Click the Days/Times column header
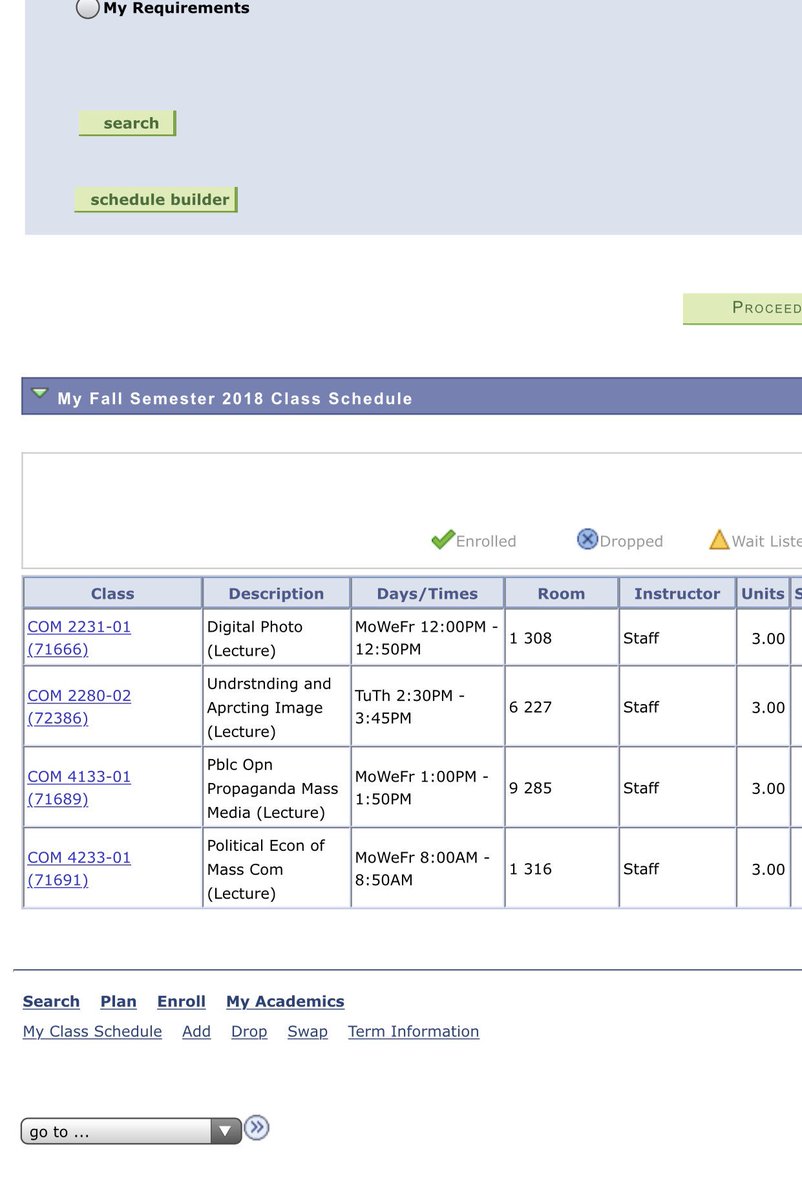This screenshot has height=1200, width=802. coord(427,593)
